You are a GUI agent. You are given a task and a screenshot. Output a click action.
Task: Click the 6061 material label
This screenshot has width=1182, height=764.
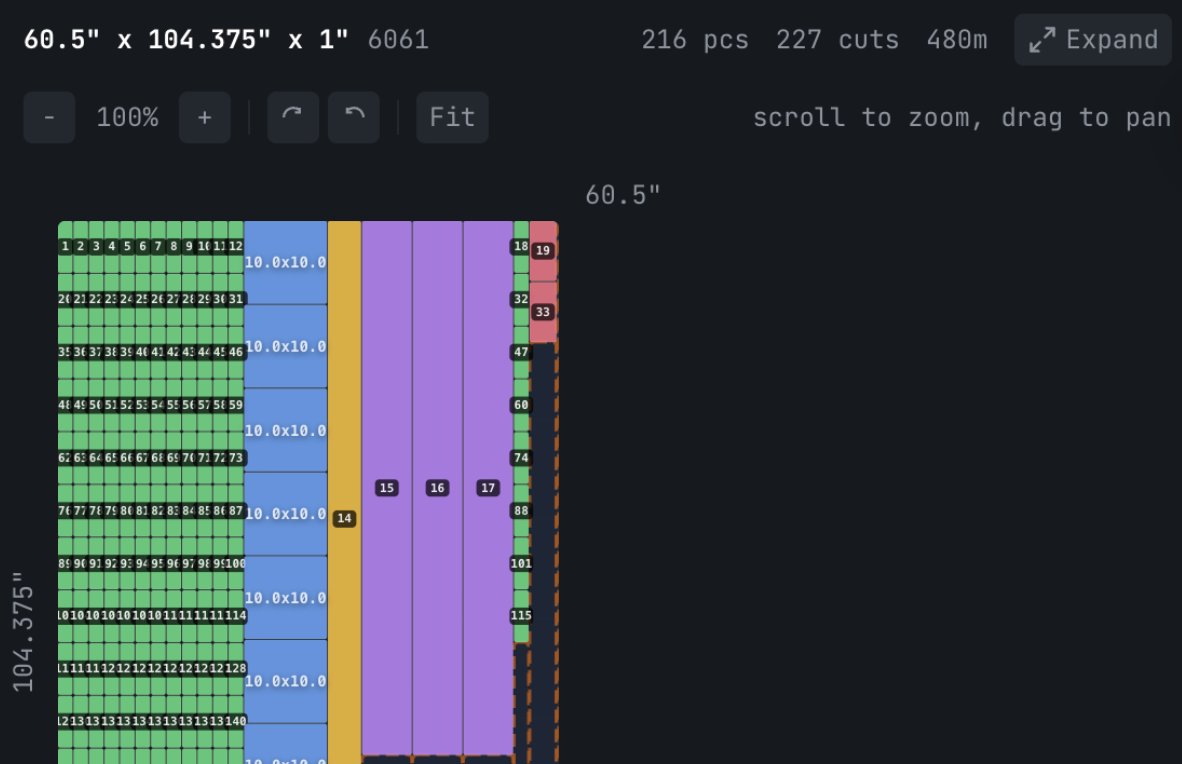click(398, 39)
